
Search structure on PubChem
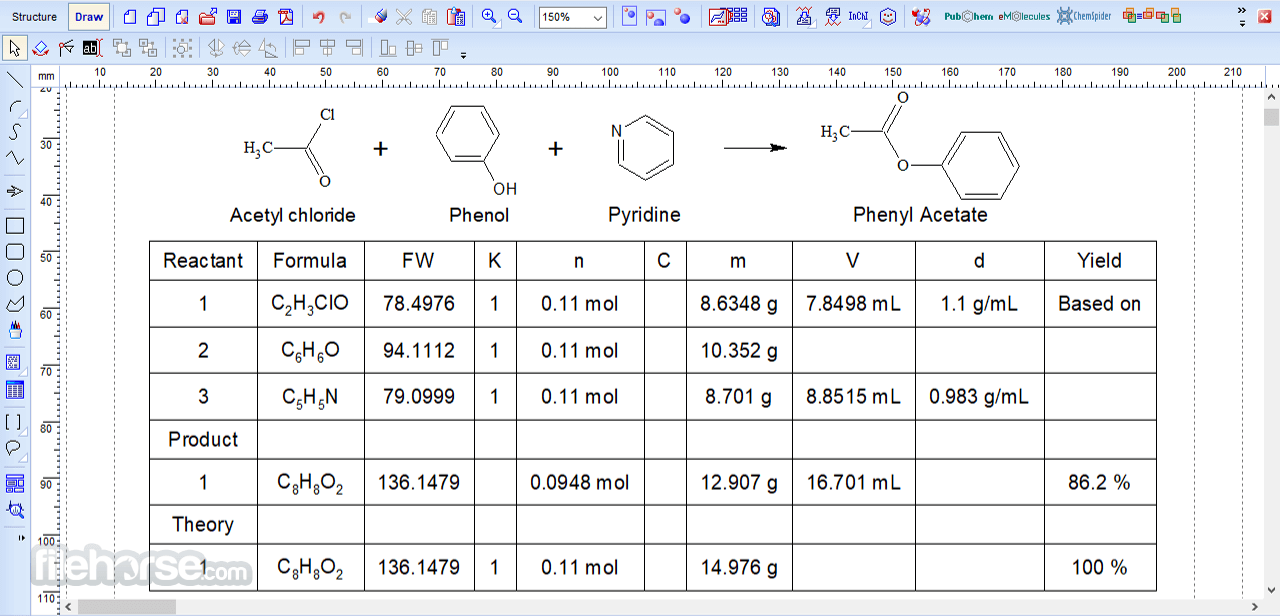969,17
